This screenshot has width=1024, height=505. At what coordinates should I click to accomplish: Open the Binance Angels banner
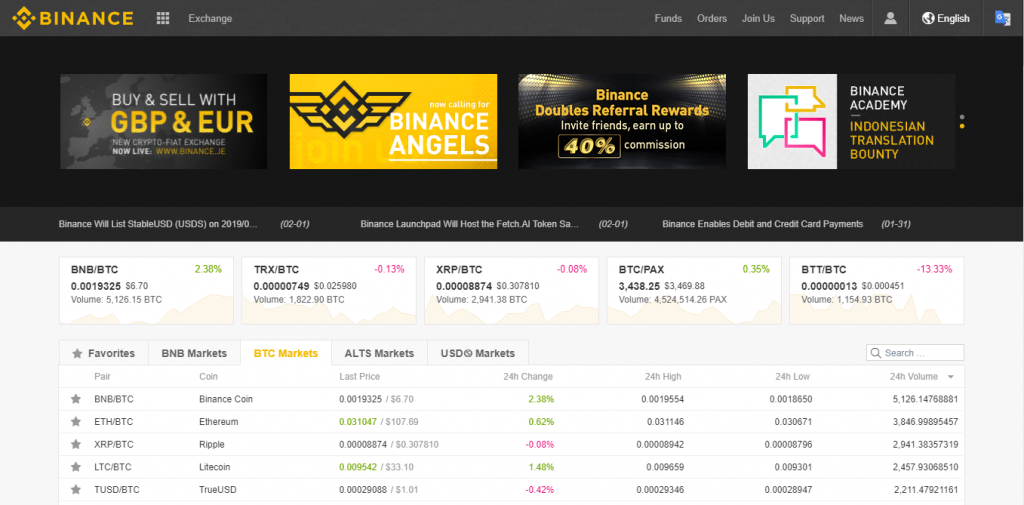click(393, 122)
